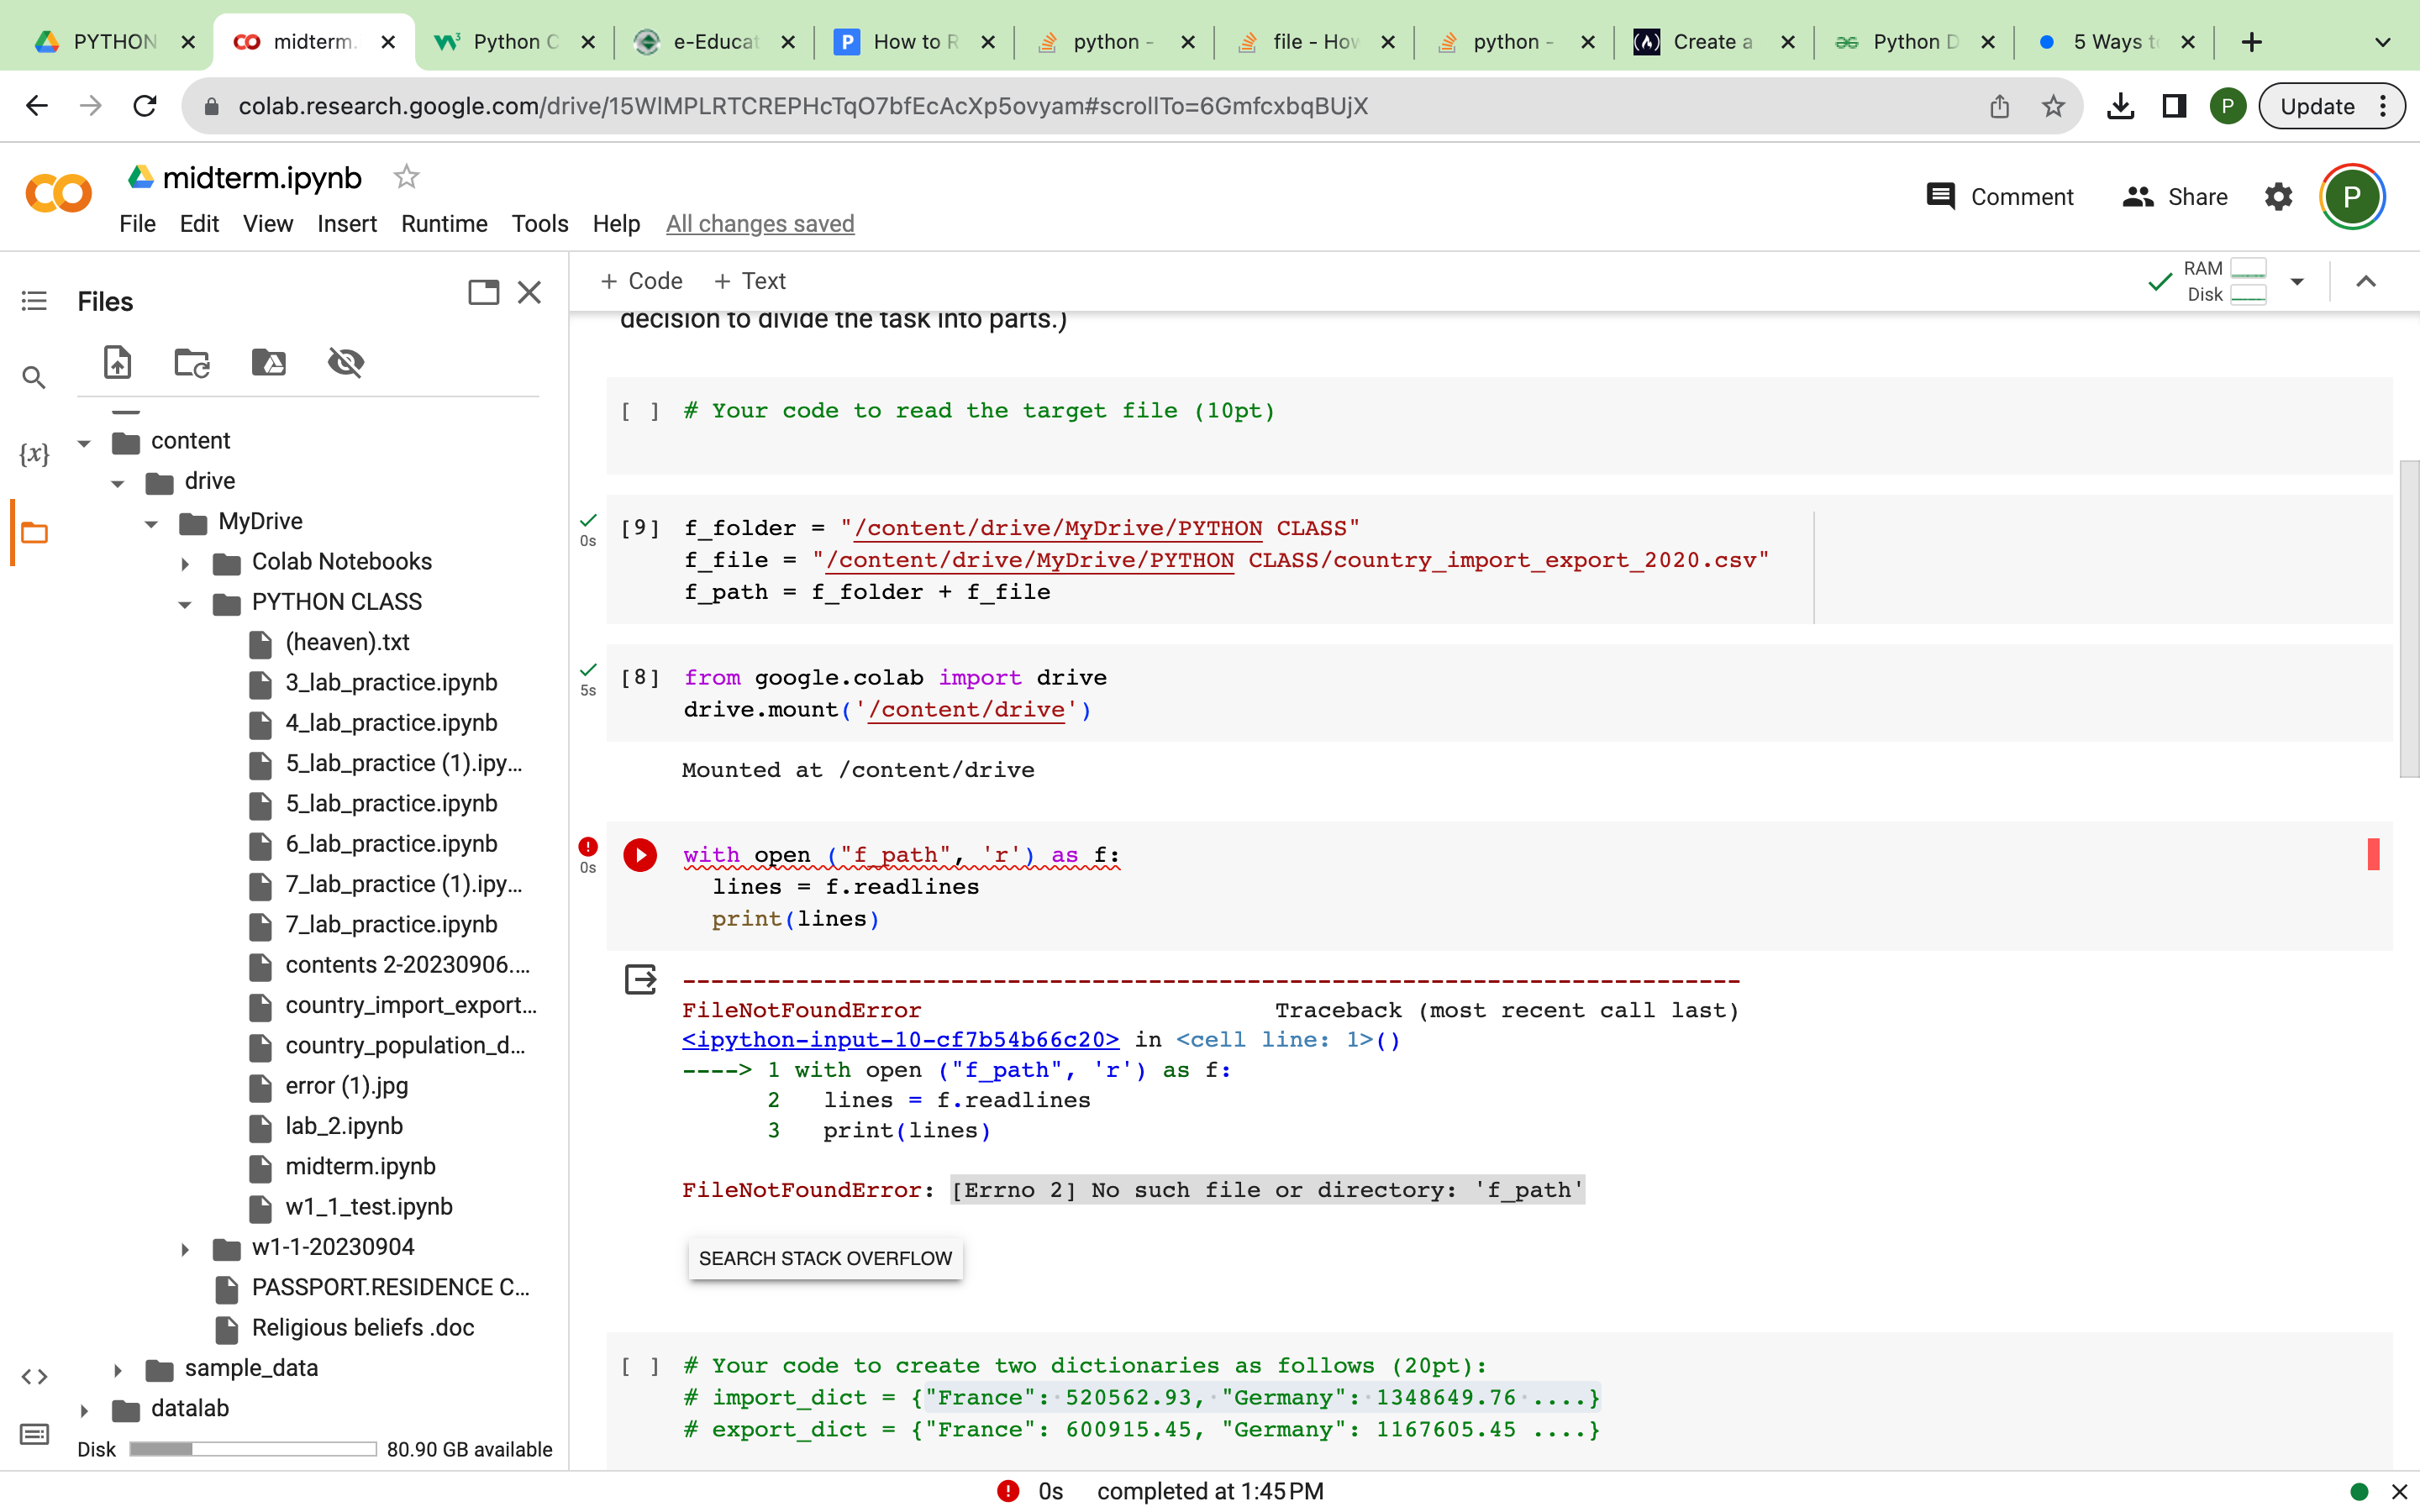
Task: Open the Runtime menu
Action: pyautogui.click(x=443, y=223)
